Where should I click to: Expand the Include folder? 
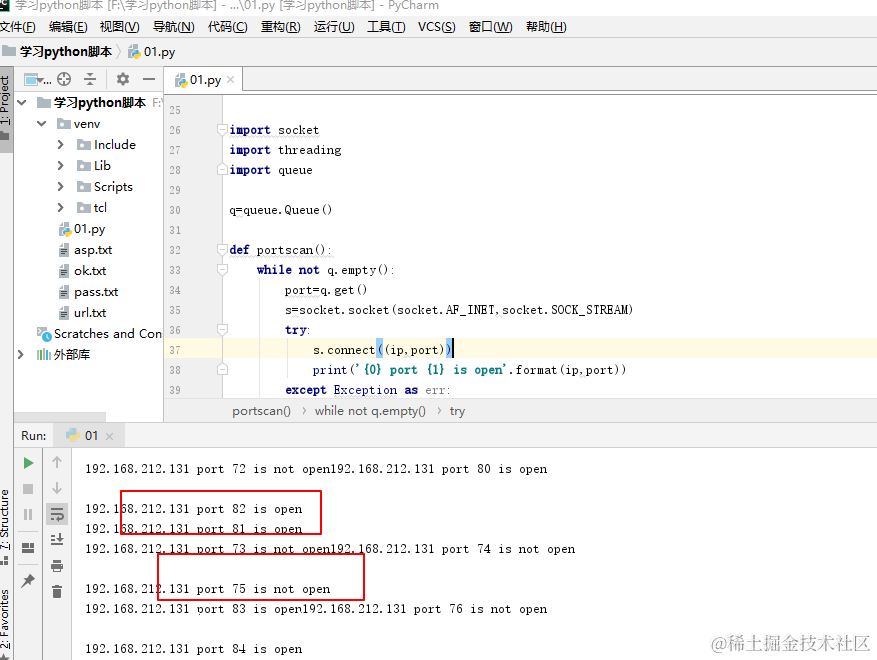[x=60, y=145]
